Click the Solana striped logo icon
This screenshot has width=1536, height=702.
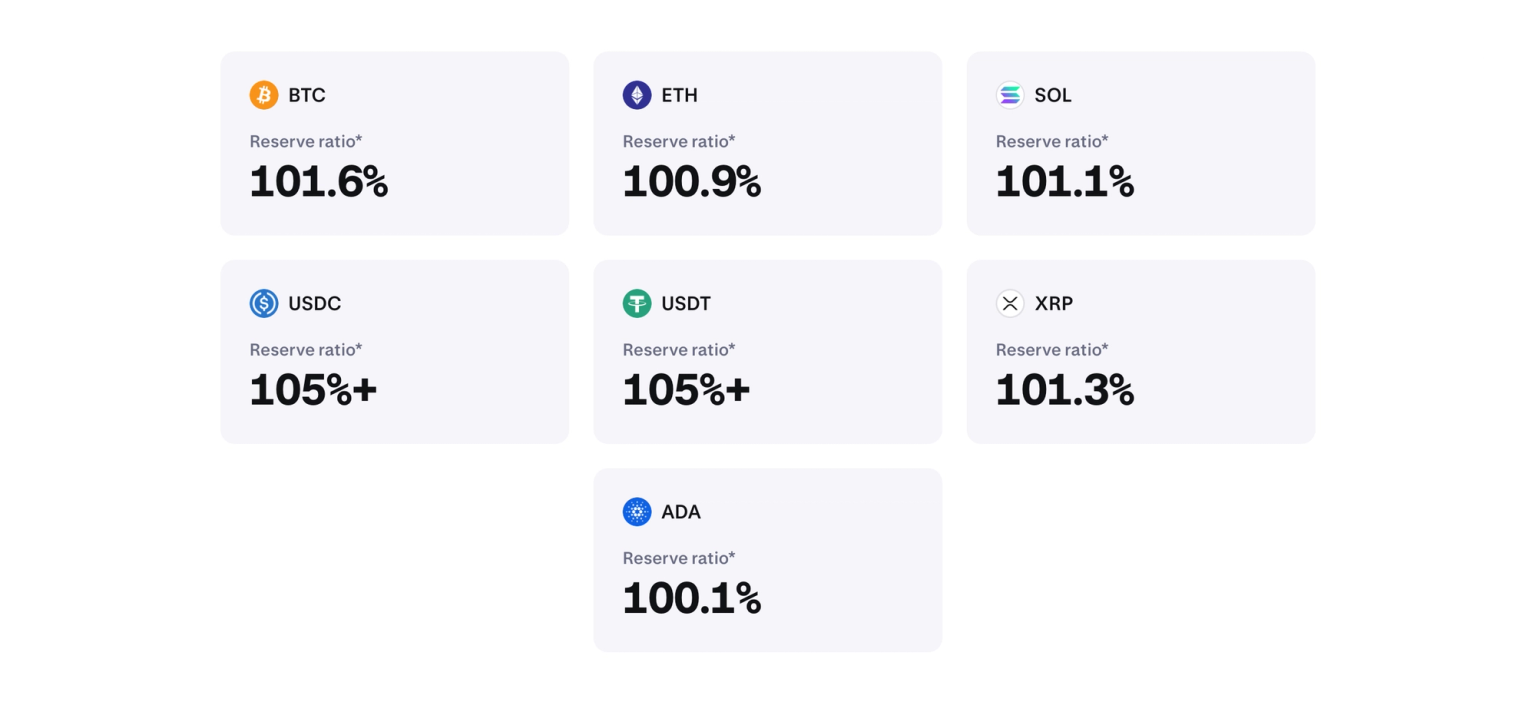click(x=1010, y=95)
